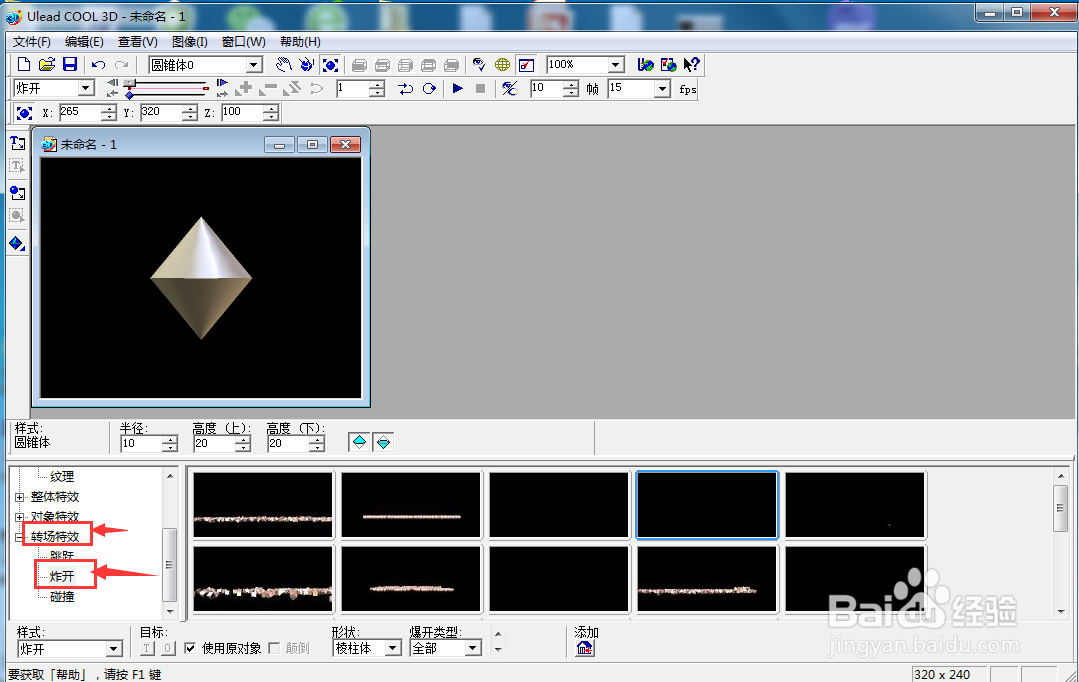Toggle the ping-pong loop mode button
The height and width of the screenshot is (682, 1079).
pos(406,88)
